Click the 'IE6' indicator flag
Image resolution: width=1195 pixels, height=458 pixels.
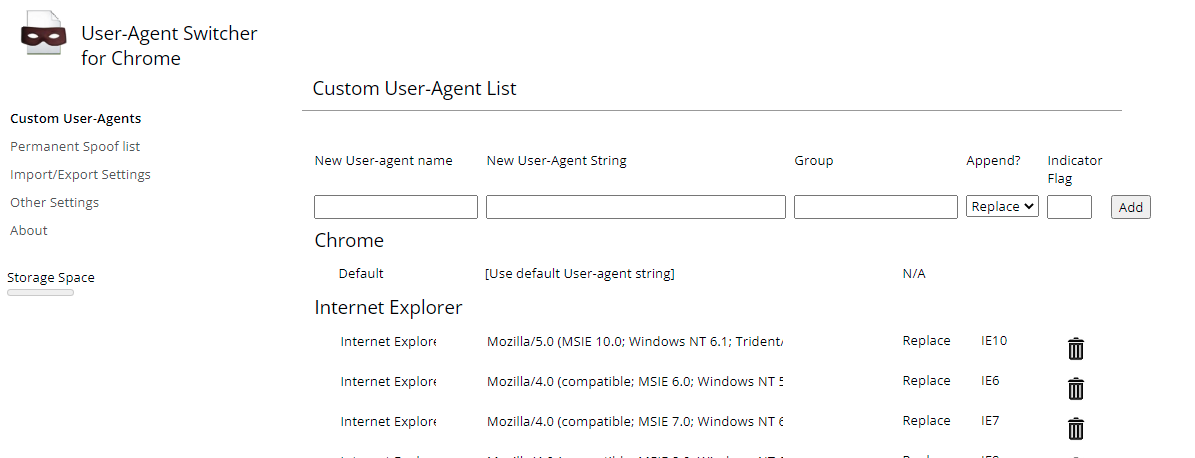(x=990, y=380)
